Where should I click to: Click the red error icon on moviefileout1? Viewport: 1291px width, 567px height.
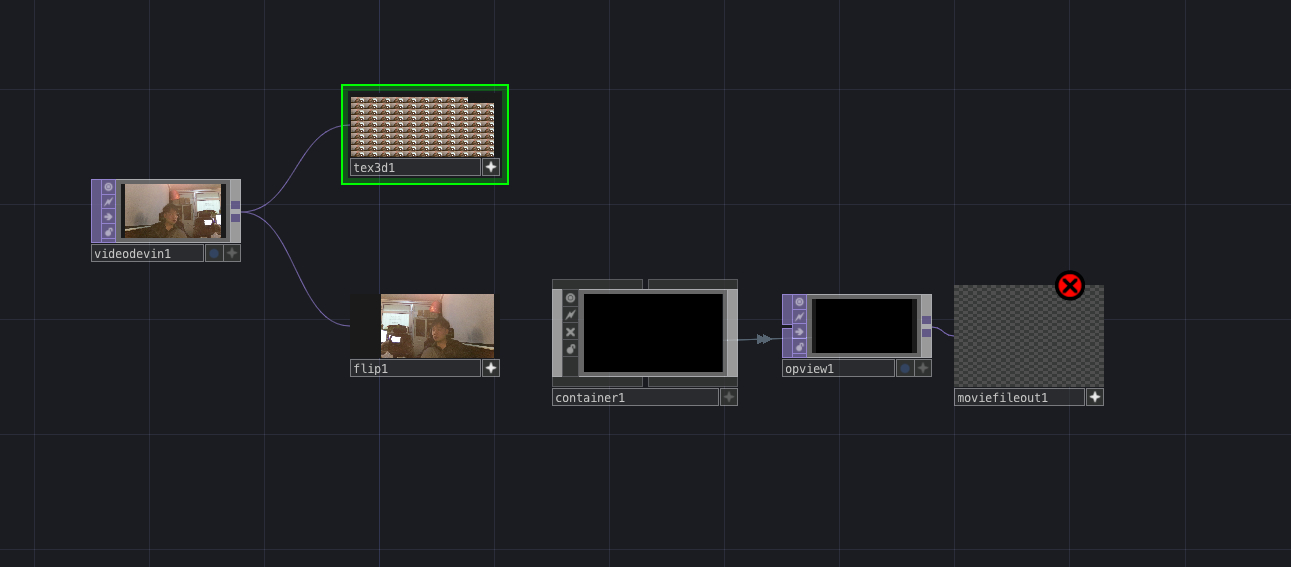[1070, 286]
